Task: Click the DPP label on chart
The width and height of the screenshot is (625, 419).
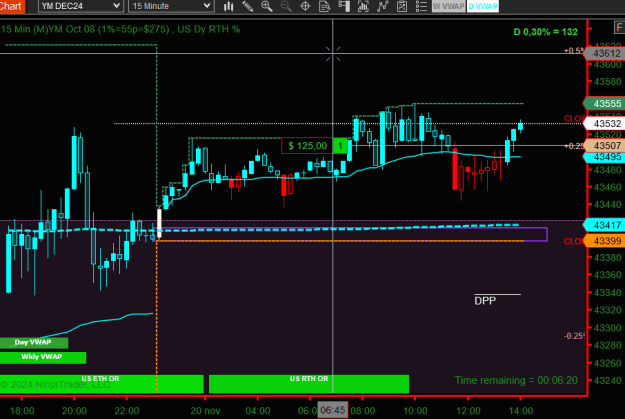Action: [485, 301]
